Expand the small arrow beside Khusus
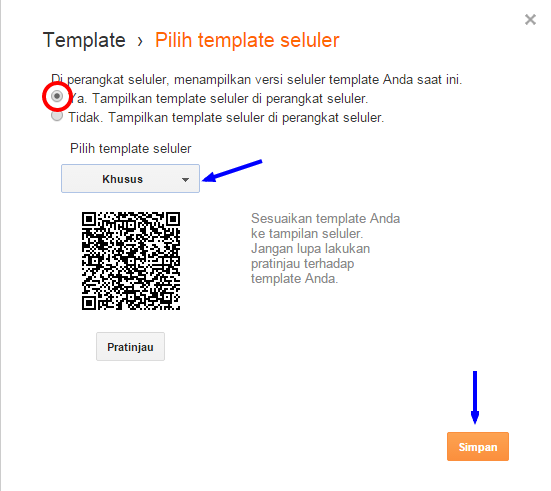 (186, 180)
